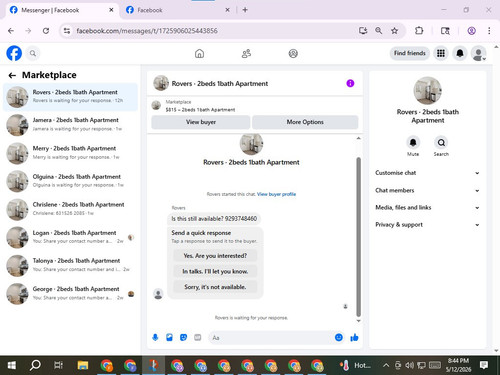Attach a file icon in composer

pos(169,338)
